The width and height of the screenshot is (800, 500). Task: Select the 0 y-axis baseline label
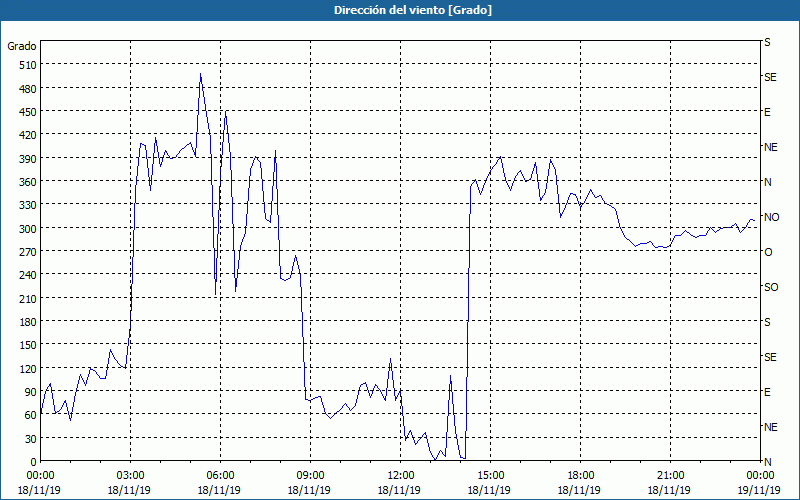pos(34,462)
